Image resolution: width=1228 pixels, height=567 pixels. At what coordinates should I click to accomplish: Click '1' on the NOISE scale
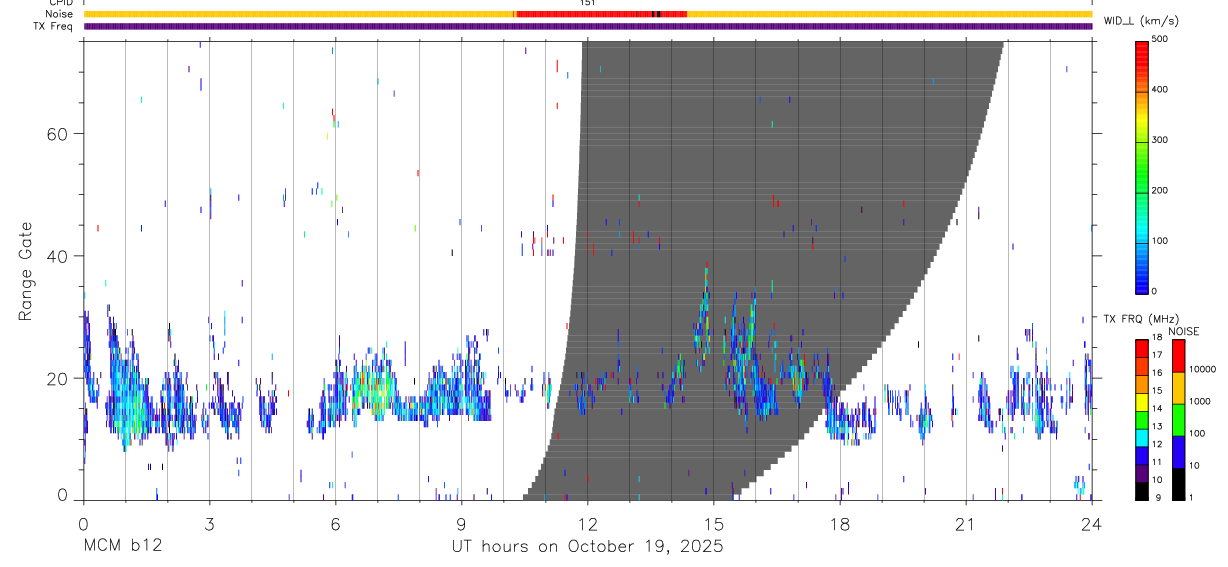click(x=1190, y=498)
